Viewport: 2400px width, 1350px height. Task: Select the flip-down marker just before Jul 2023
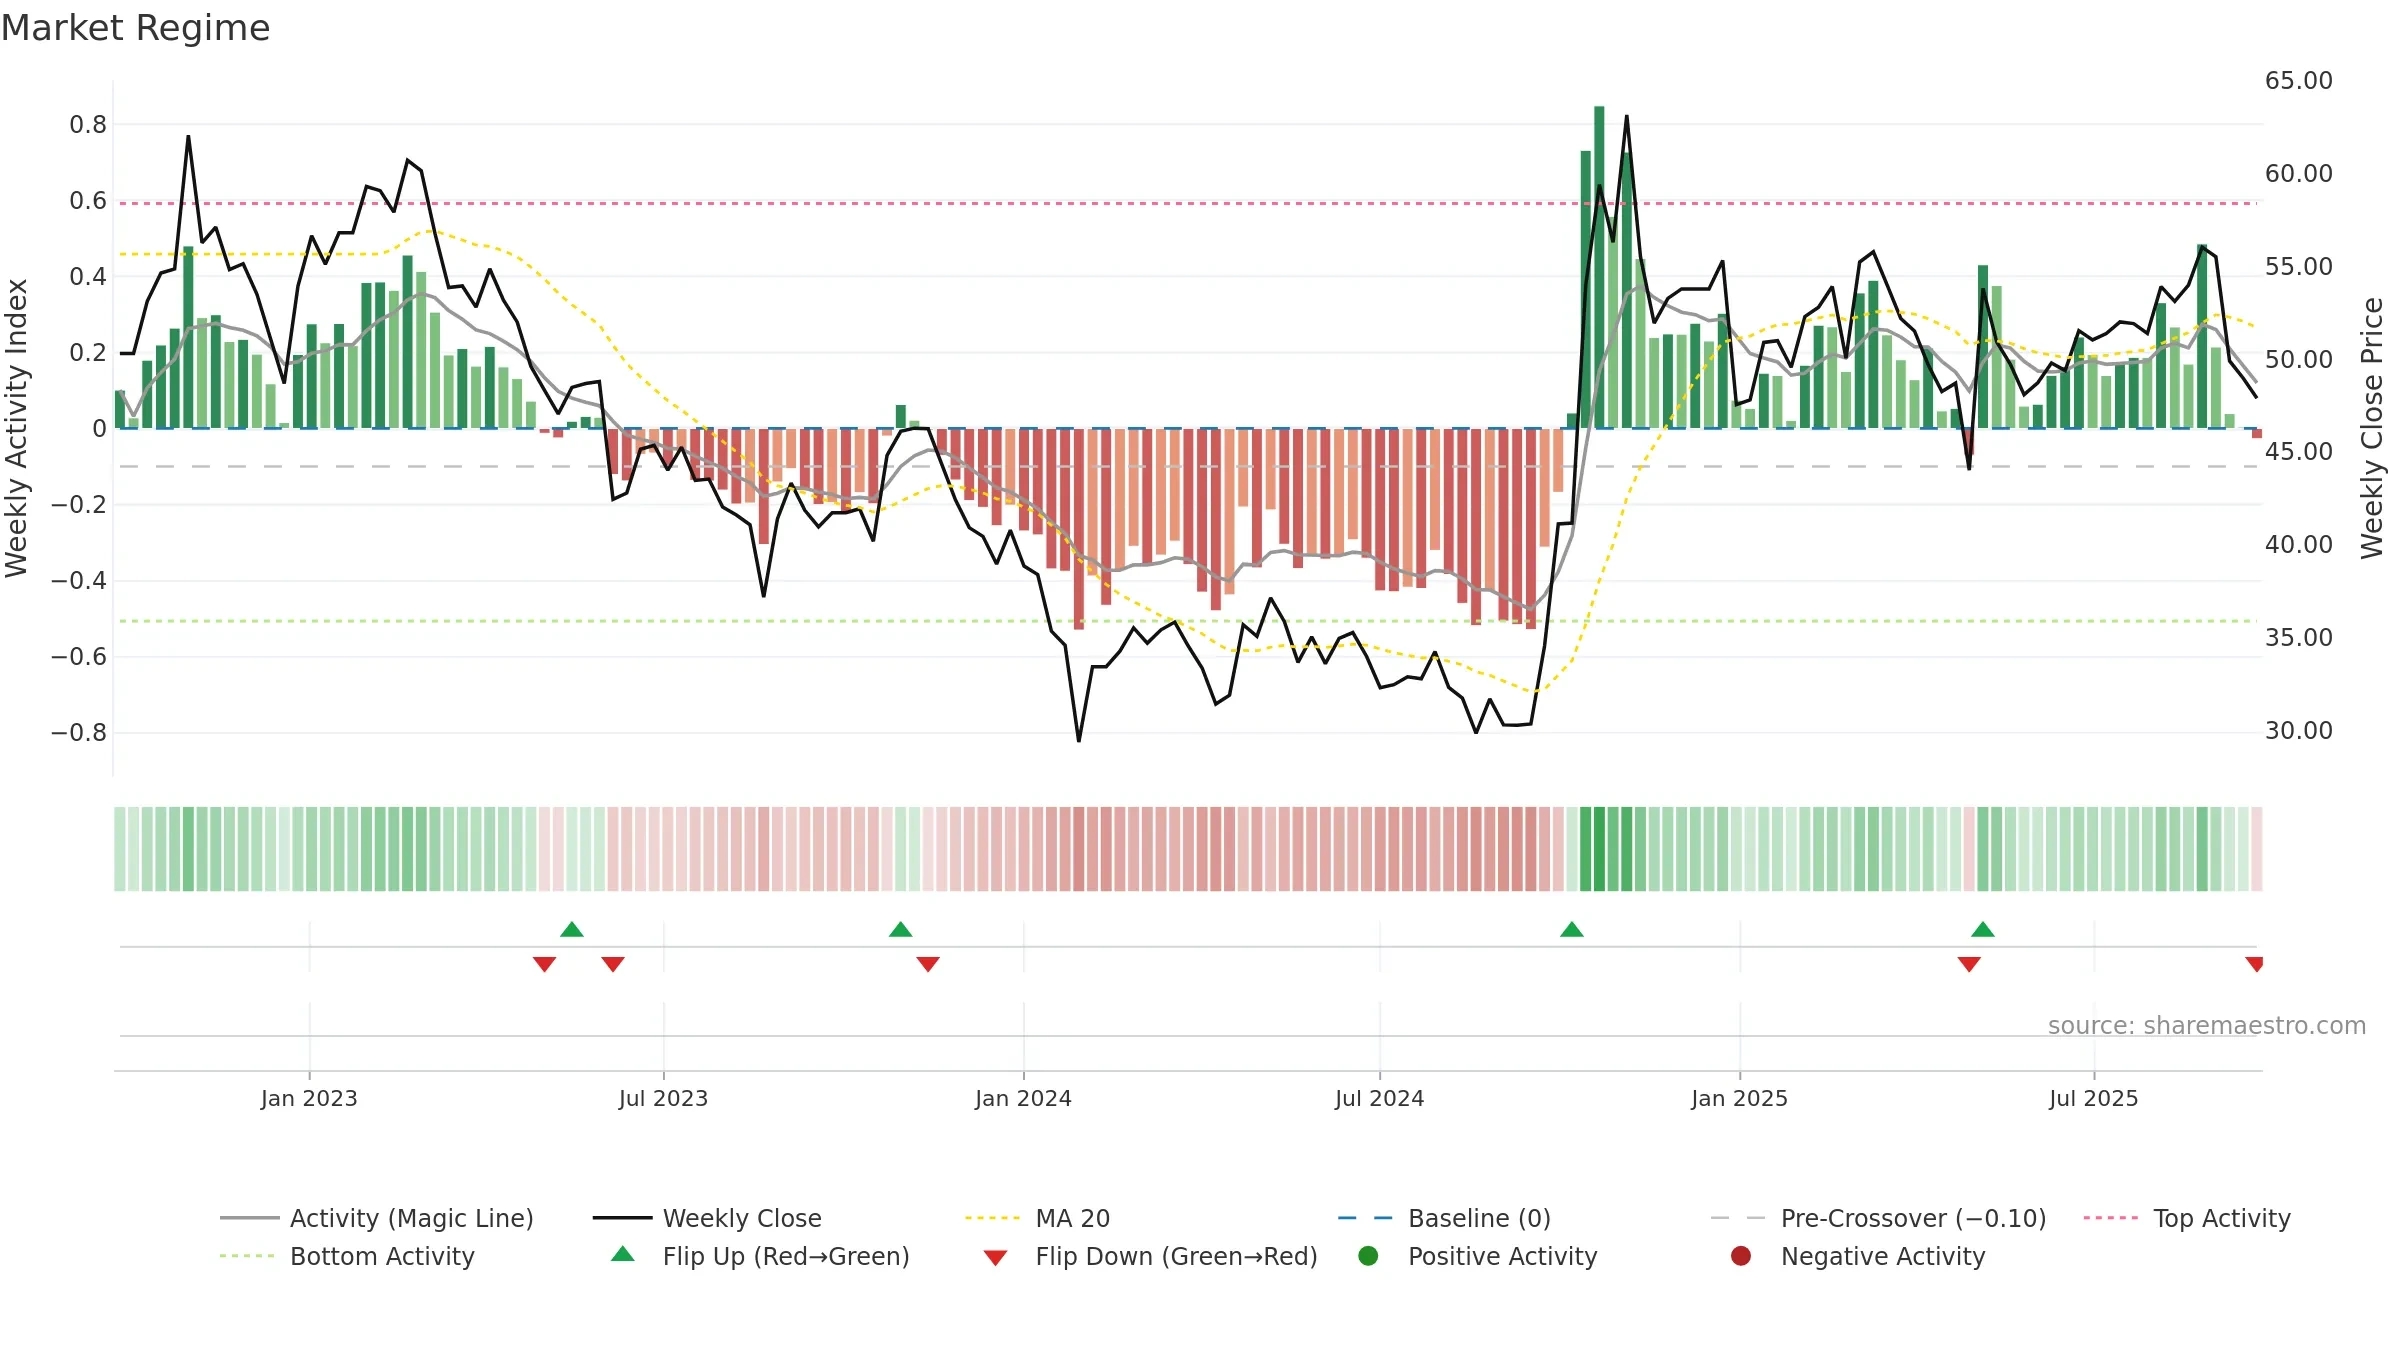[x=613, y=964]
